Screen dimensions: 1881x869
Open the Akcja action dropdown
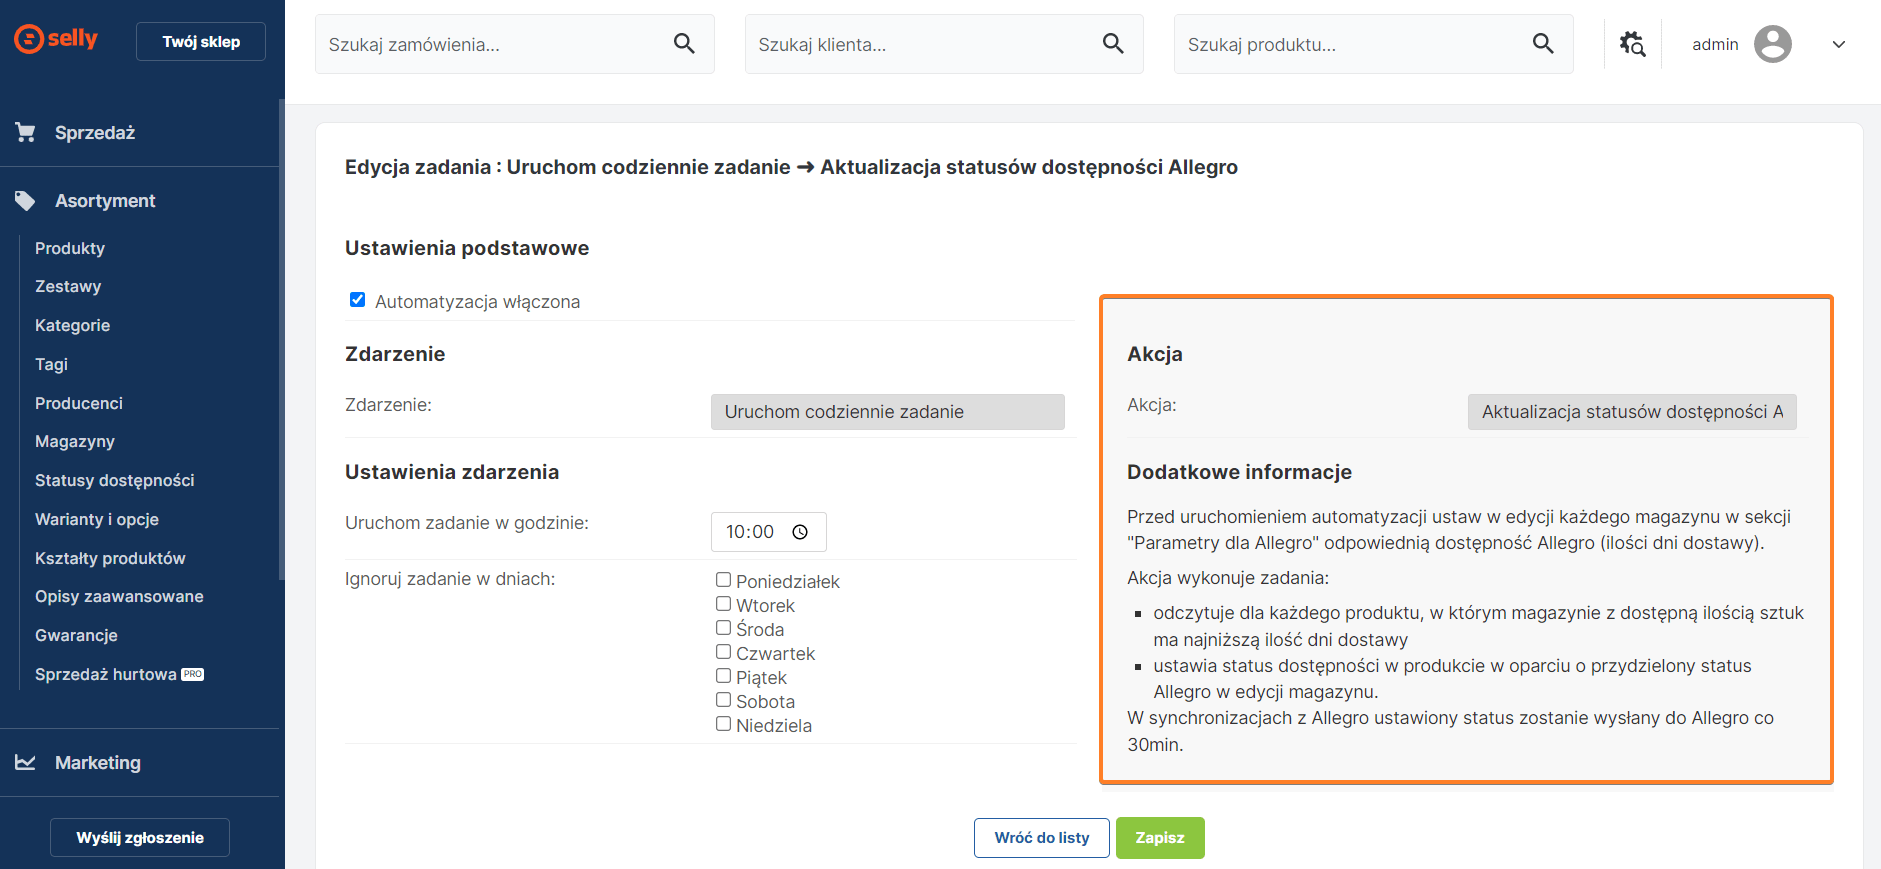coord(1631,412)
